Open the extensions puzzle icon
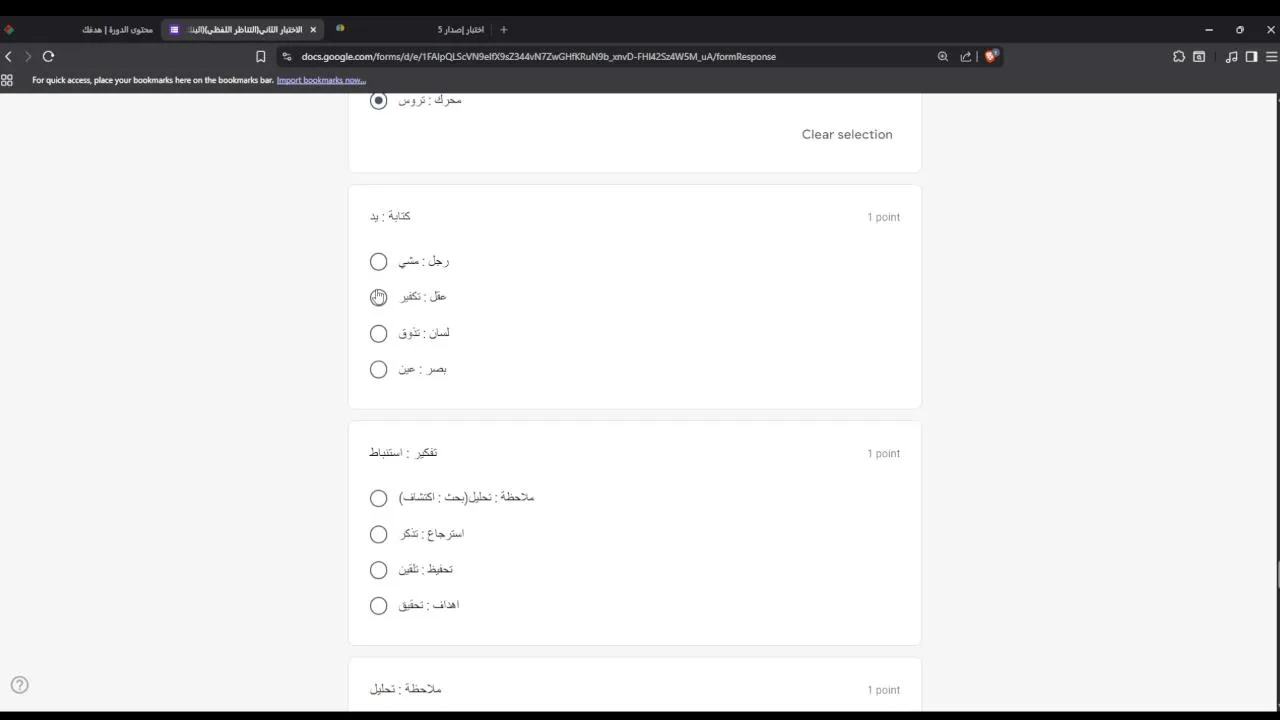The width and height of the screenshot is (1280, 720). tap(1179, 57)
